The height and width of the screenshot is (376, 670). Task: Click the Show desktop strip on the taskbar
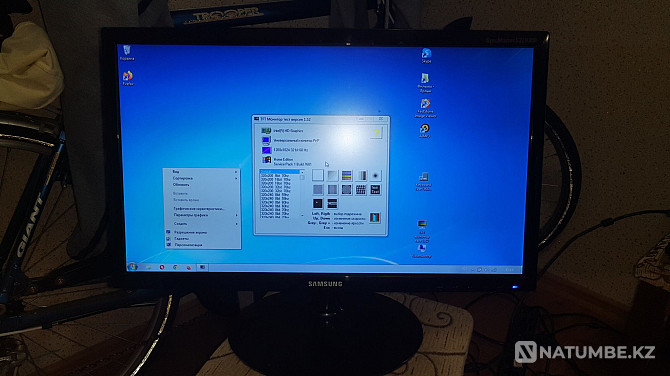pos(520,270)
